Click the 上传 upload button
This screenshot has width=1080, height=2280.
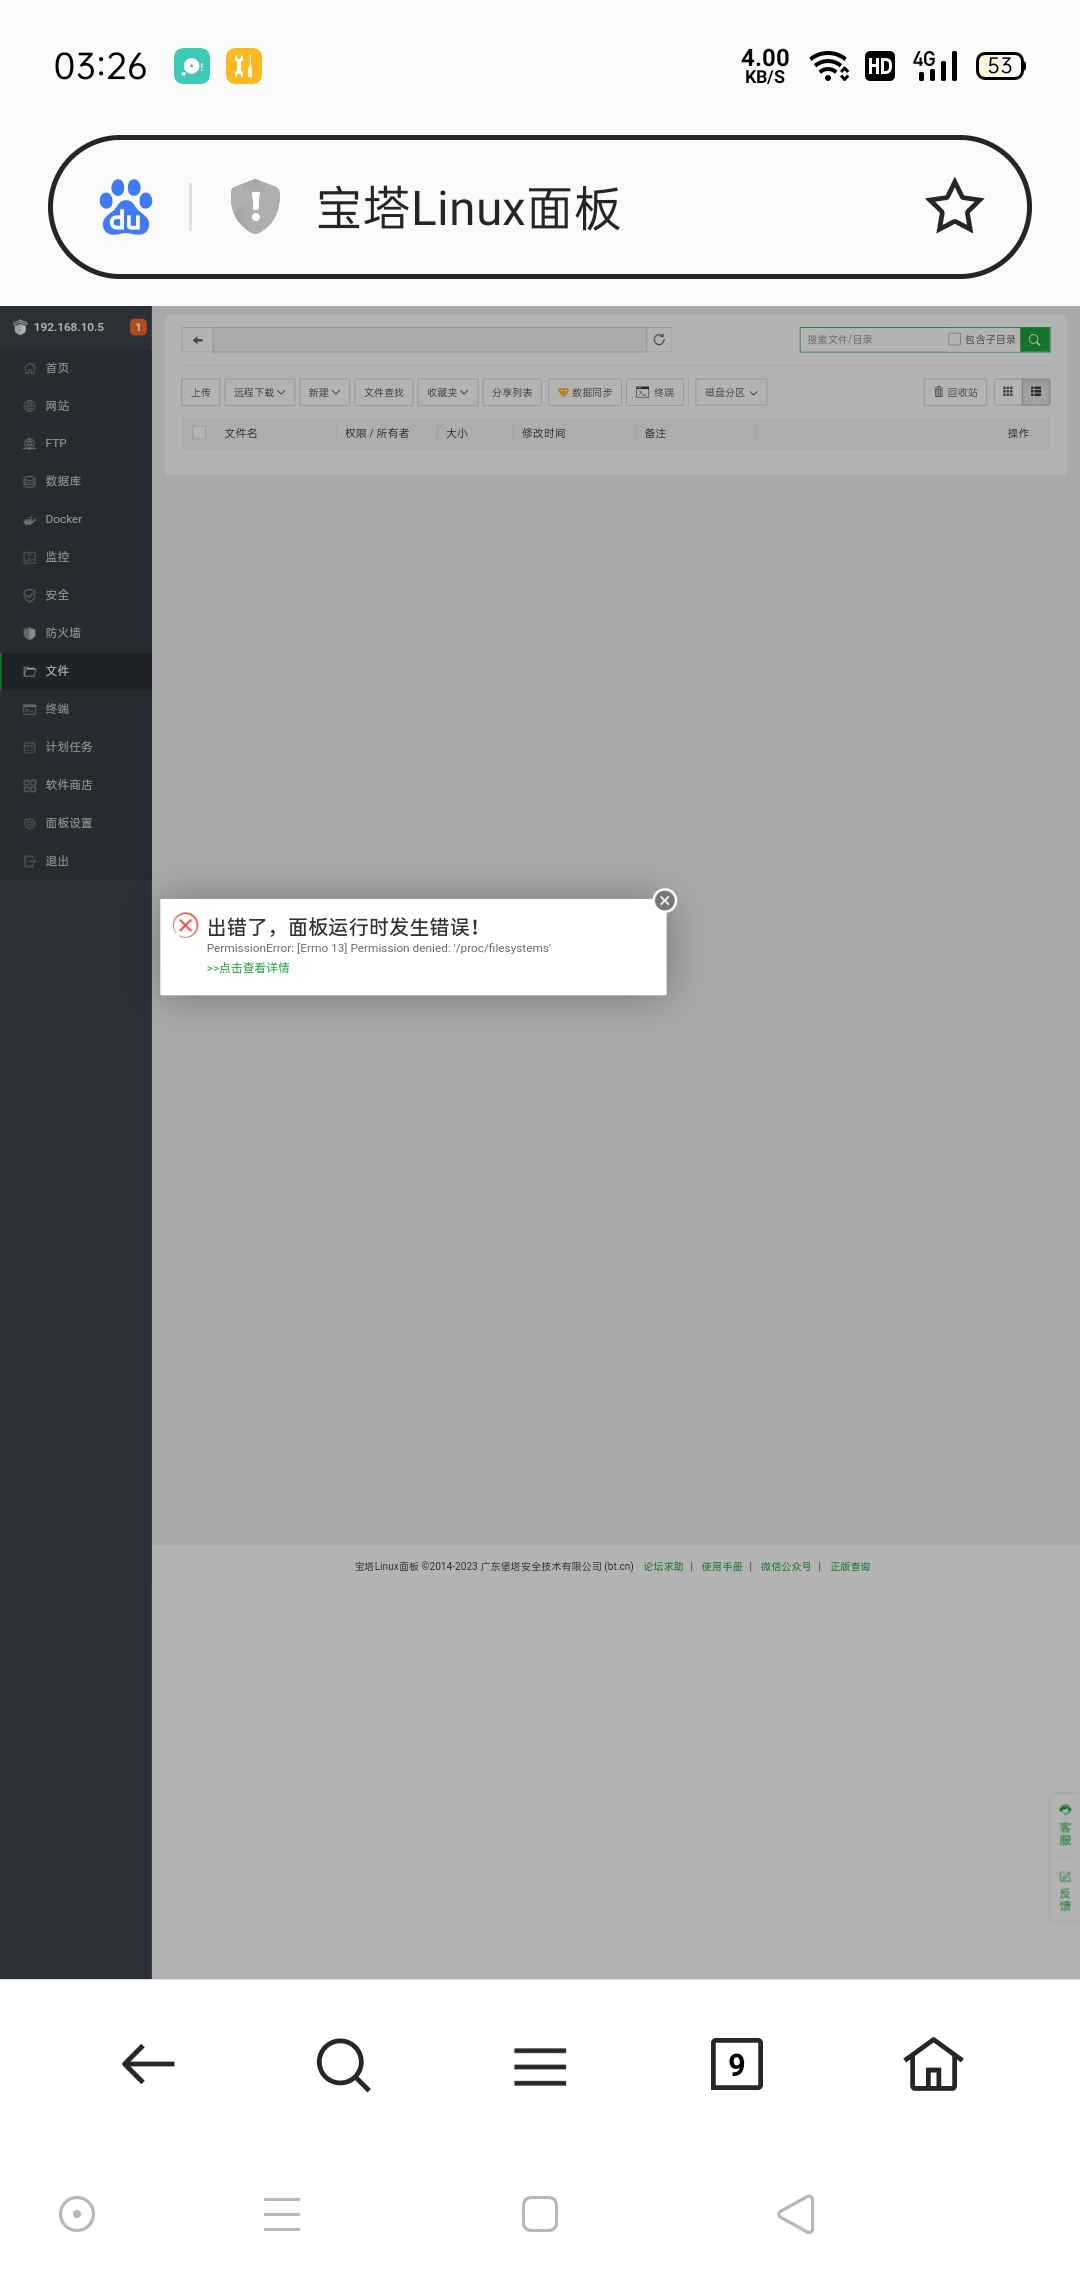[201, 392]
